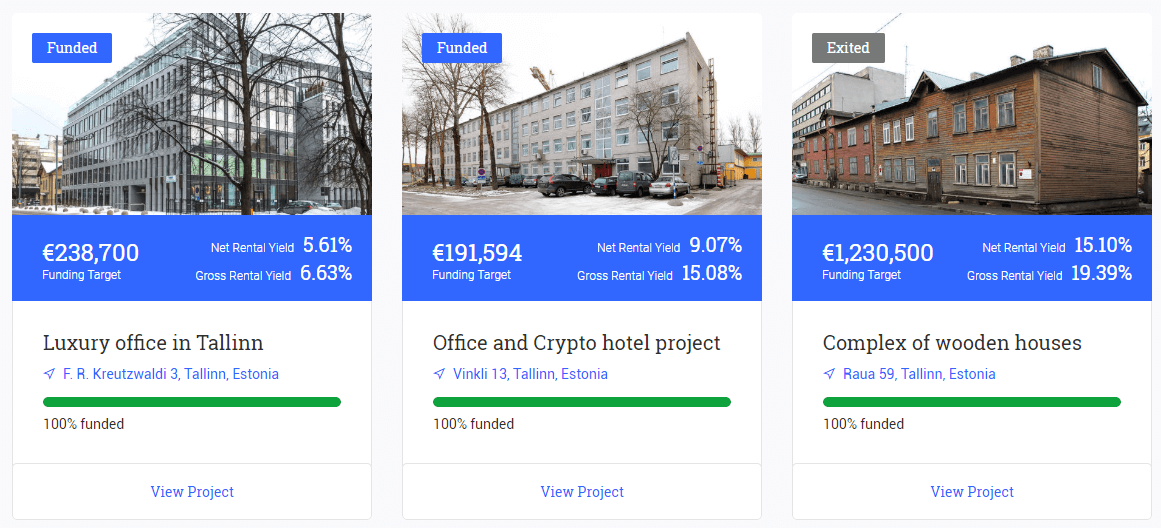Click the Luxury office in Tallinn title

[153, 343]
